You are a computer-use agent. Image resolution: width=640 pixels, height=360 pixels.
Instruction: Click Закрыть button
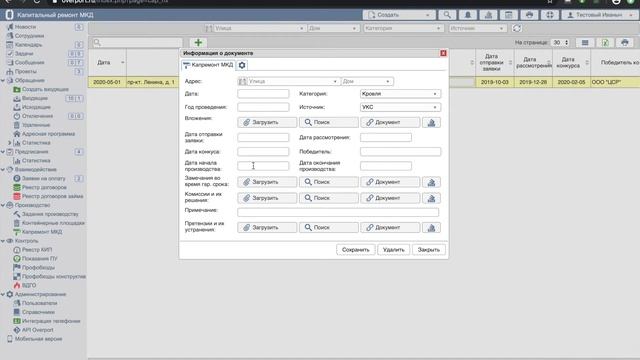coord(429,249)
